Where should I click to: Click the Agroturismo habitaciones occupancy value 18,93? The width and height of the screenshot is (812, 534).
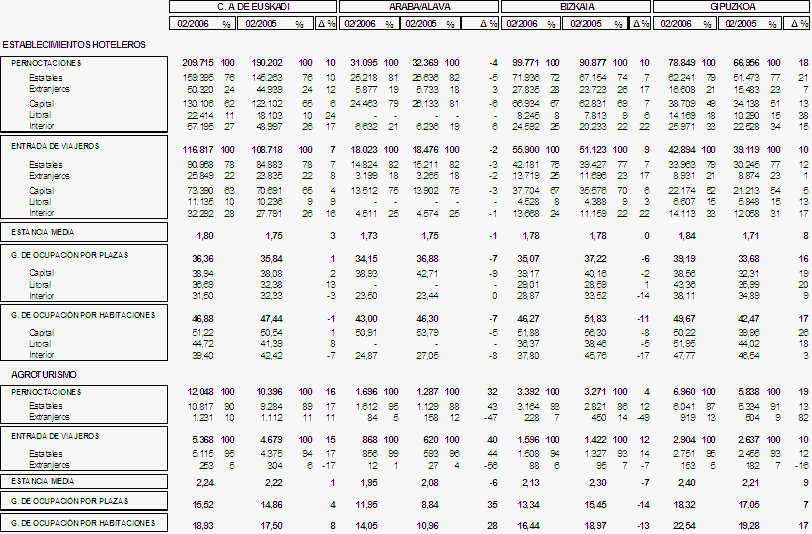(202, 524)
